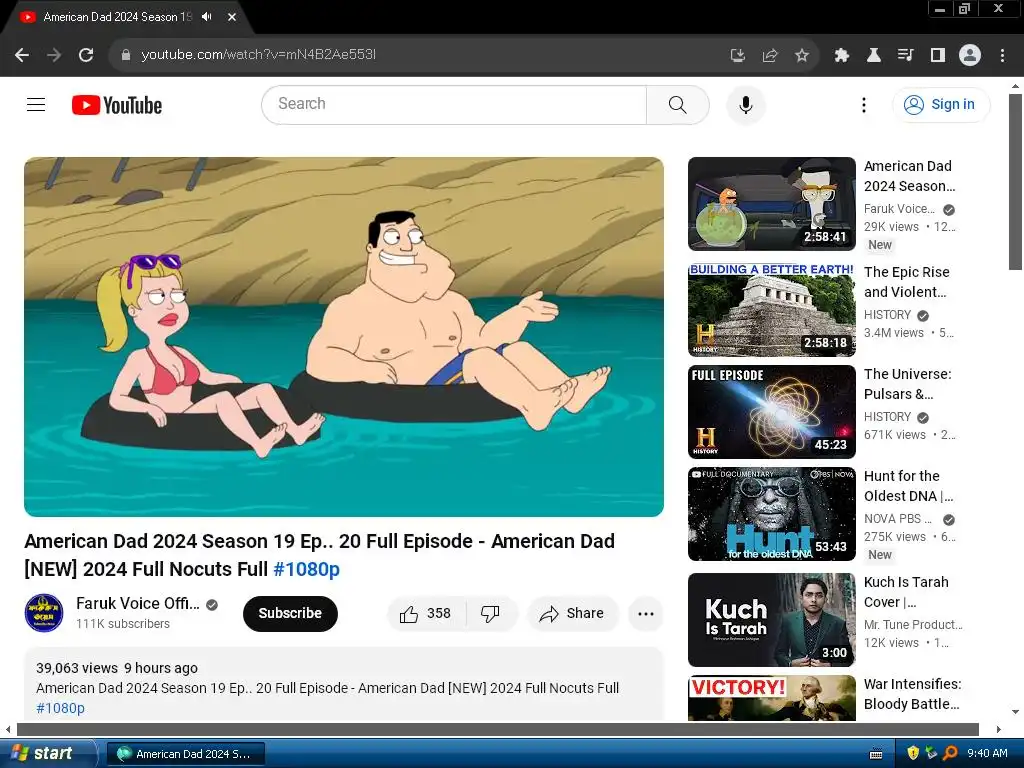Screen dimensions: 1024x768
Task: Open the Chrome three-dot menu
Action: 1002,56
